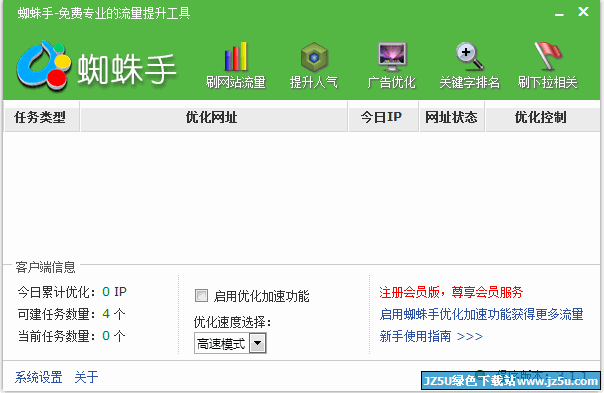Click the 今日累计优化 0 IP value
Viewport: 604px width, 393px height.
[114, 292]
